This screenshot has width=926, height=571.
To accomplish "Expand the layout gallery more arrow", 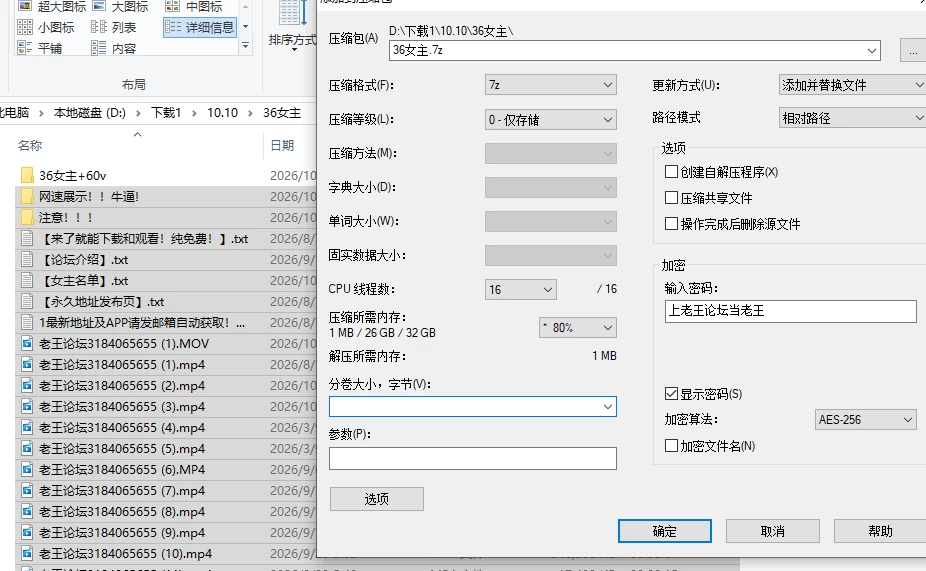I will [x=245, y=45].
